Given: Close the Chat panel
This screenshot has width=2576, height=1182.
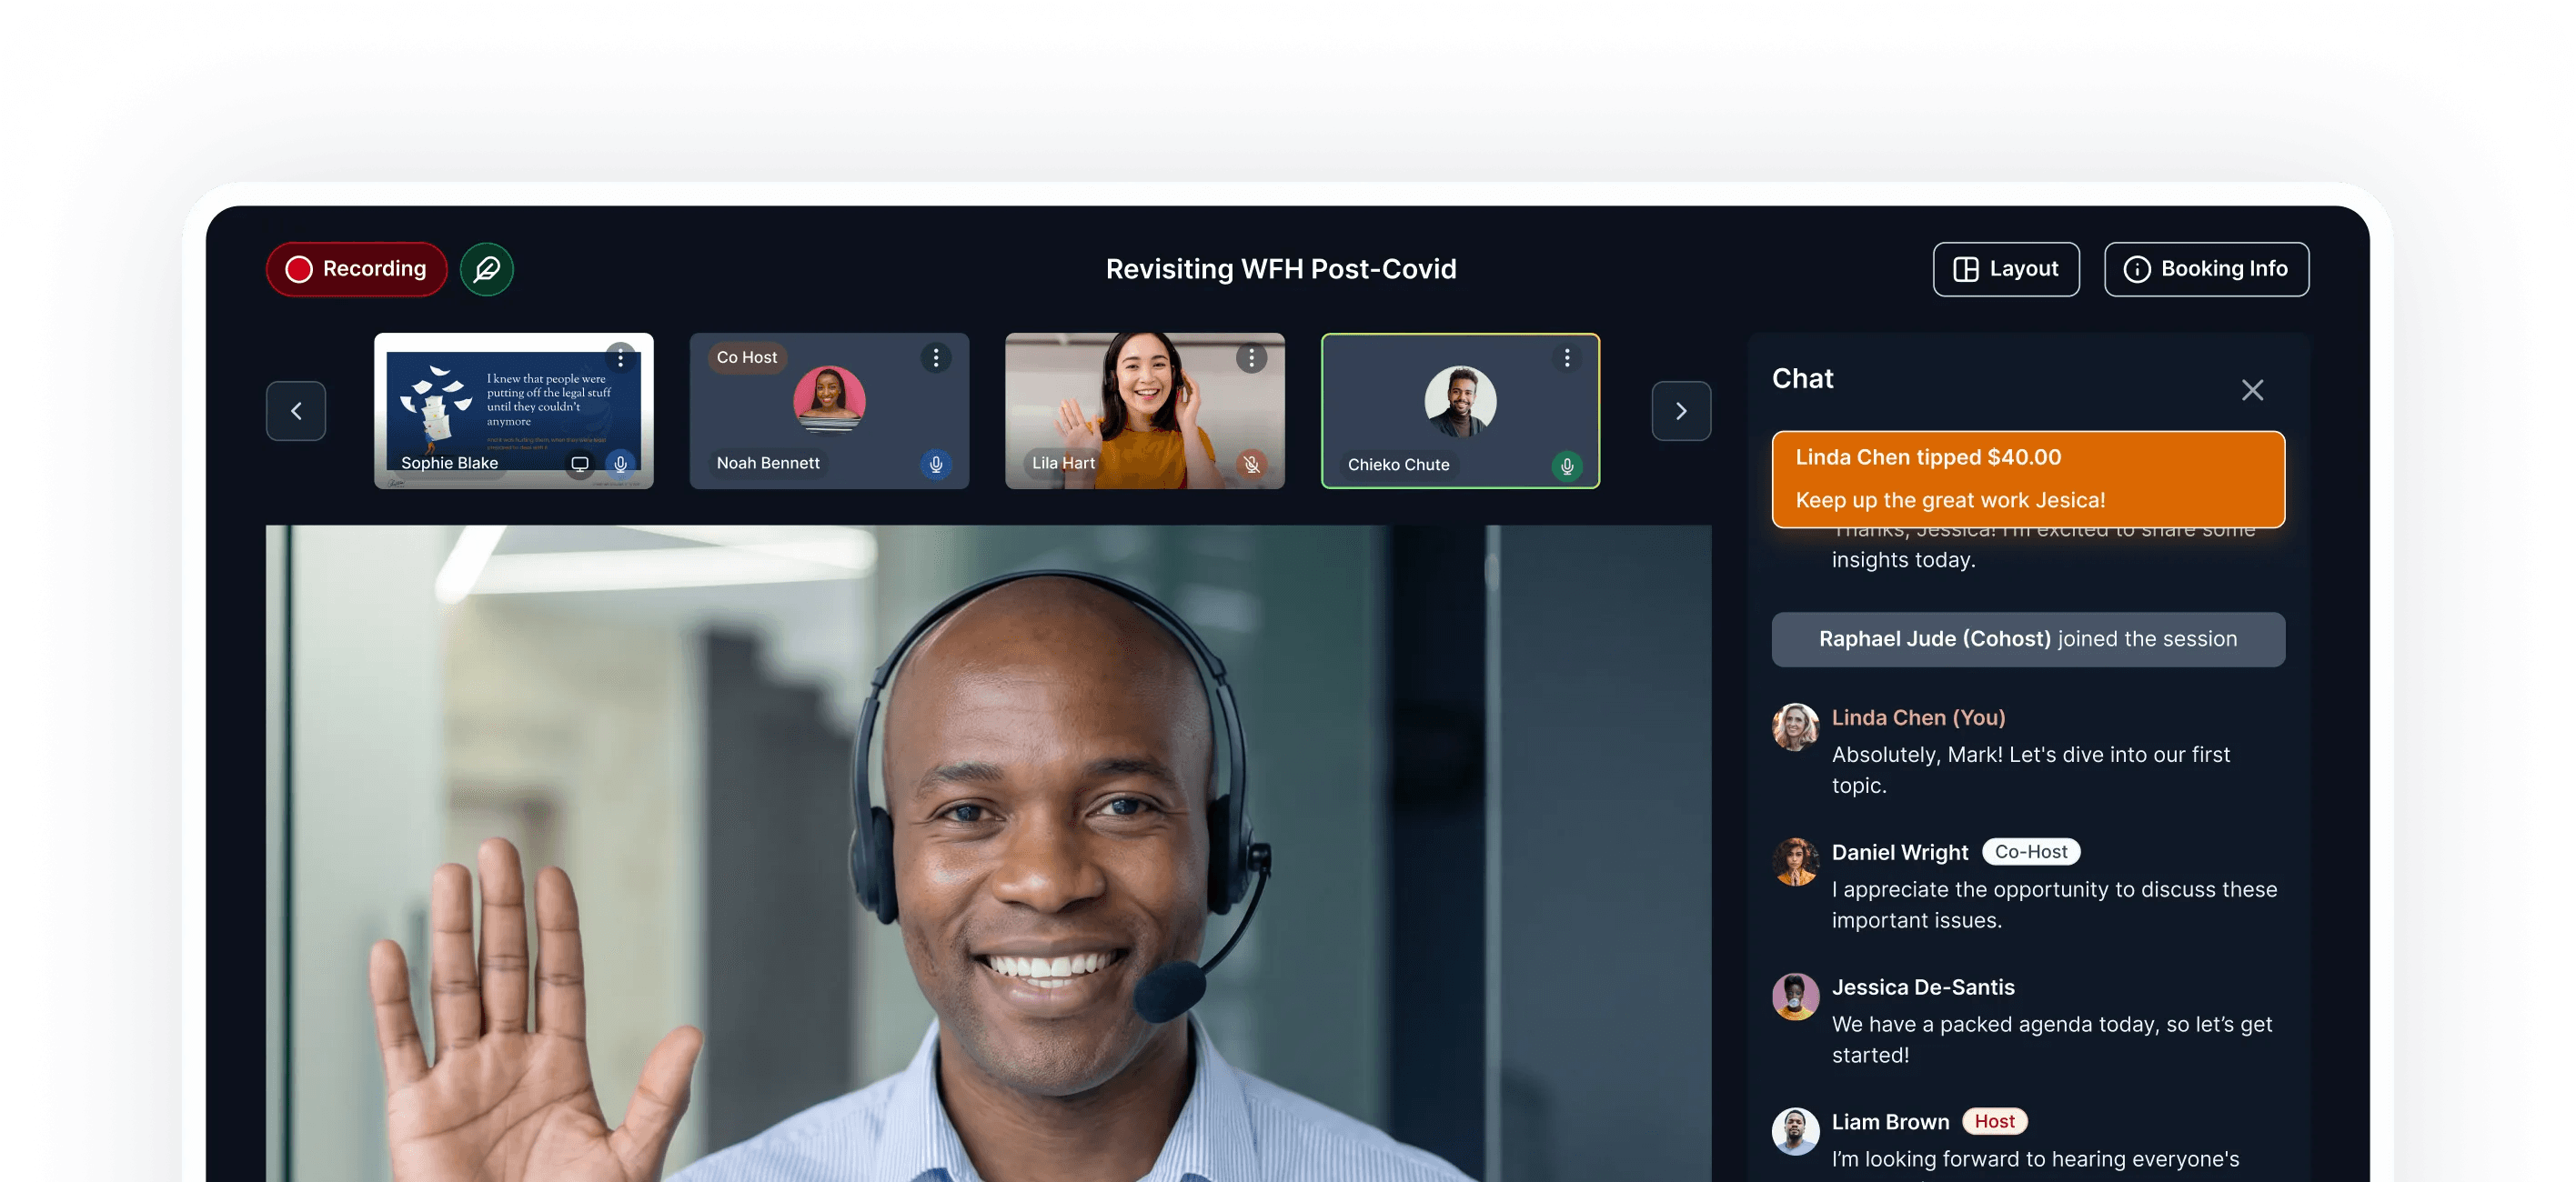Looking at the screenshot, I should click(x=2252, y=390).
